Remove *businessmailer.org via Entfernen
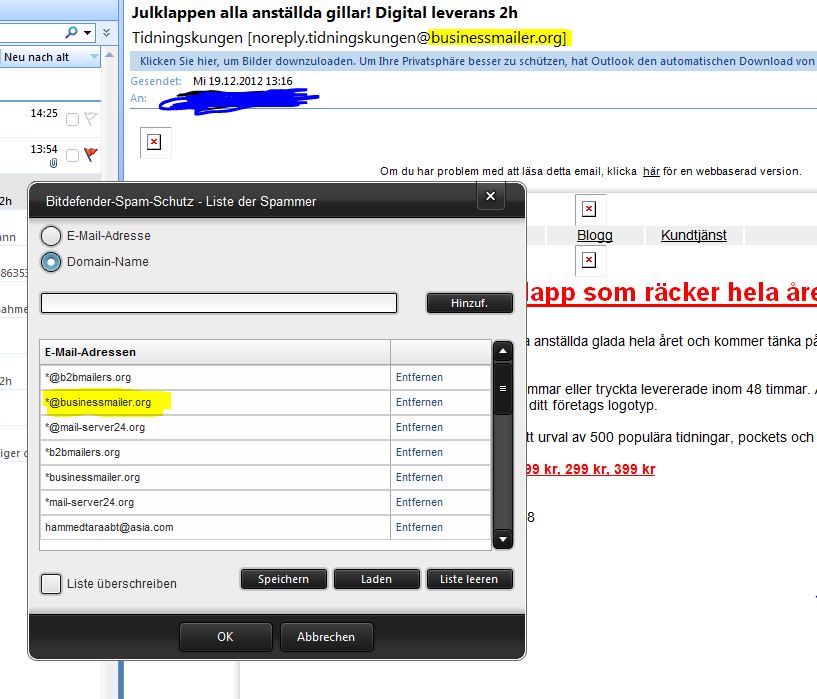 (419, 477)
